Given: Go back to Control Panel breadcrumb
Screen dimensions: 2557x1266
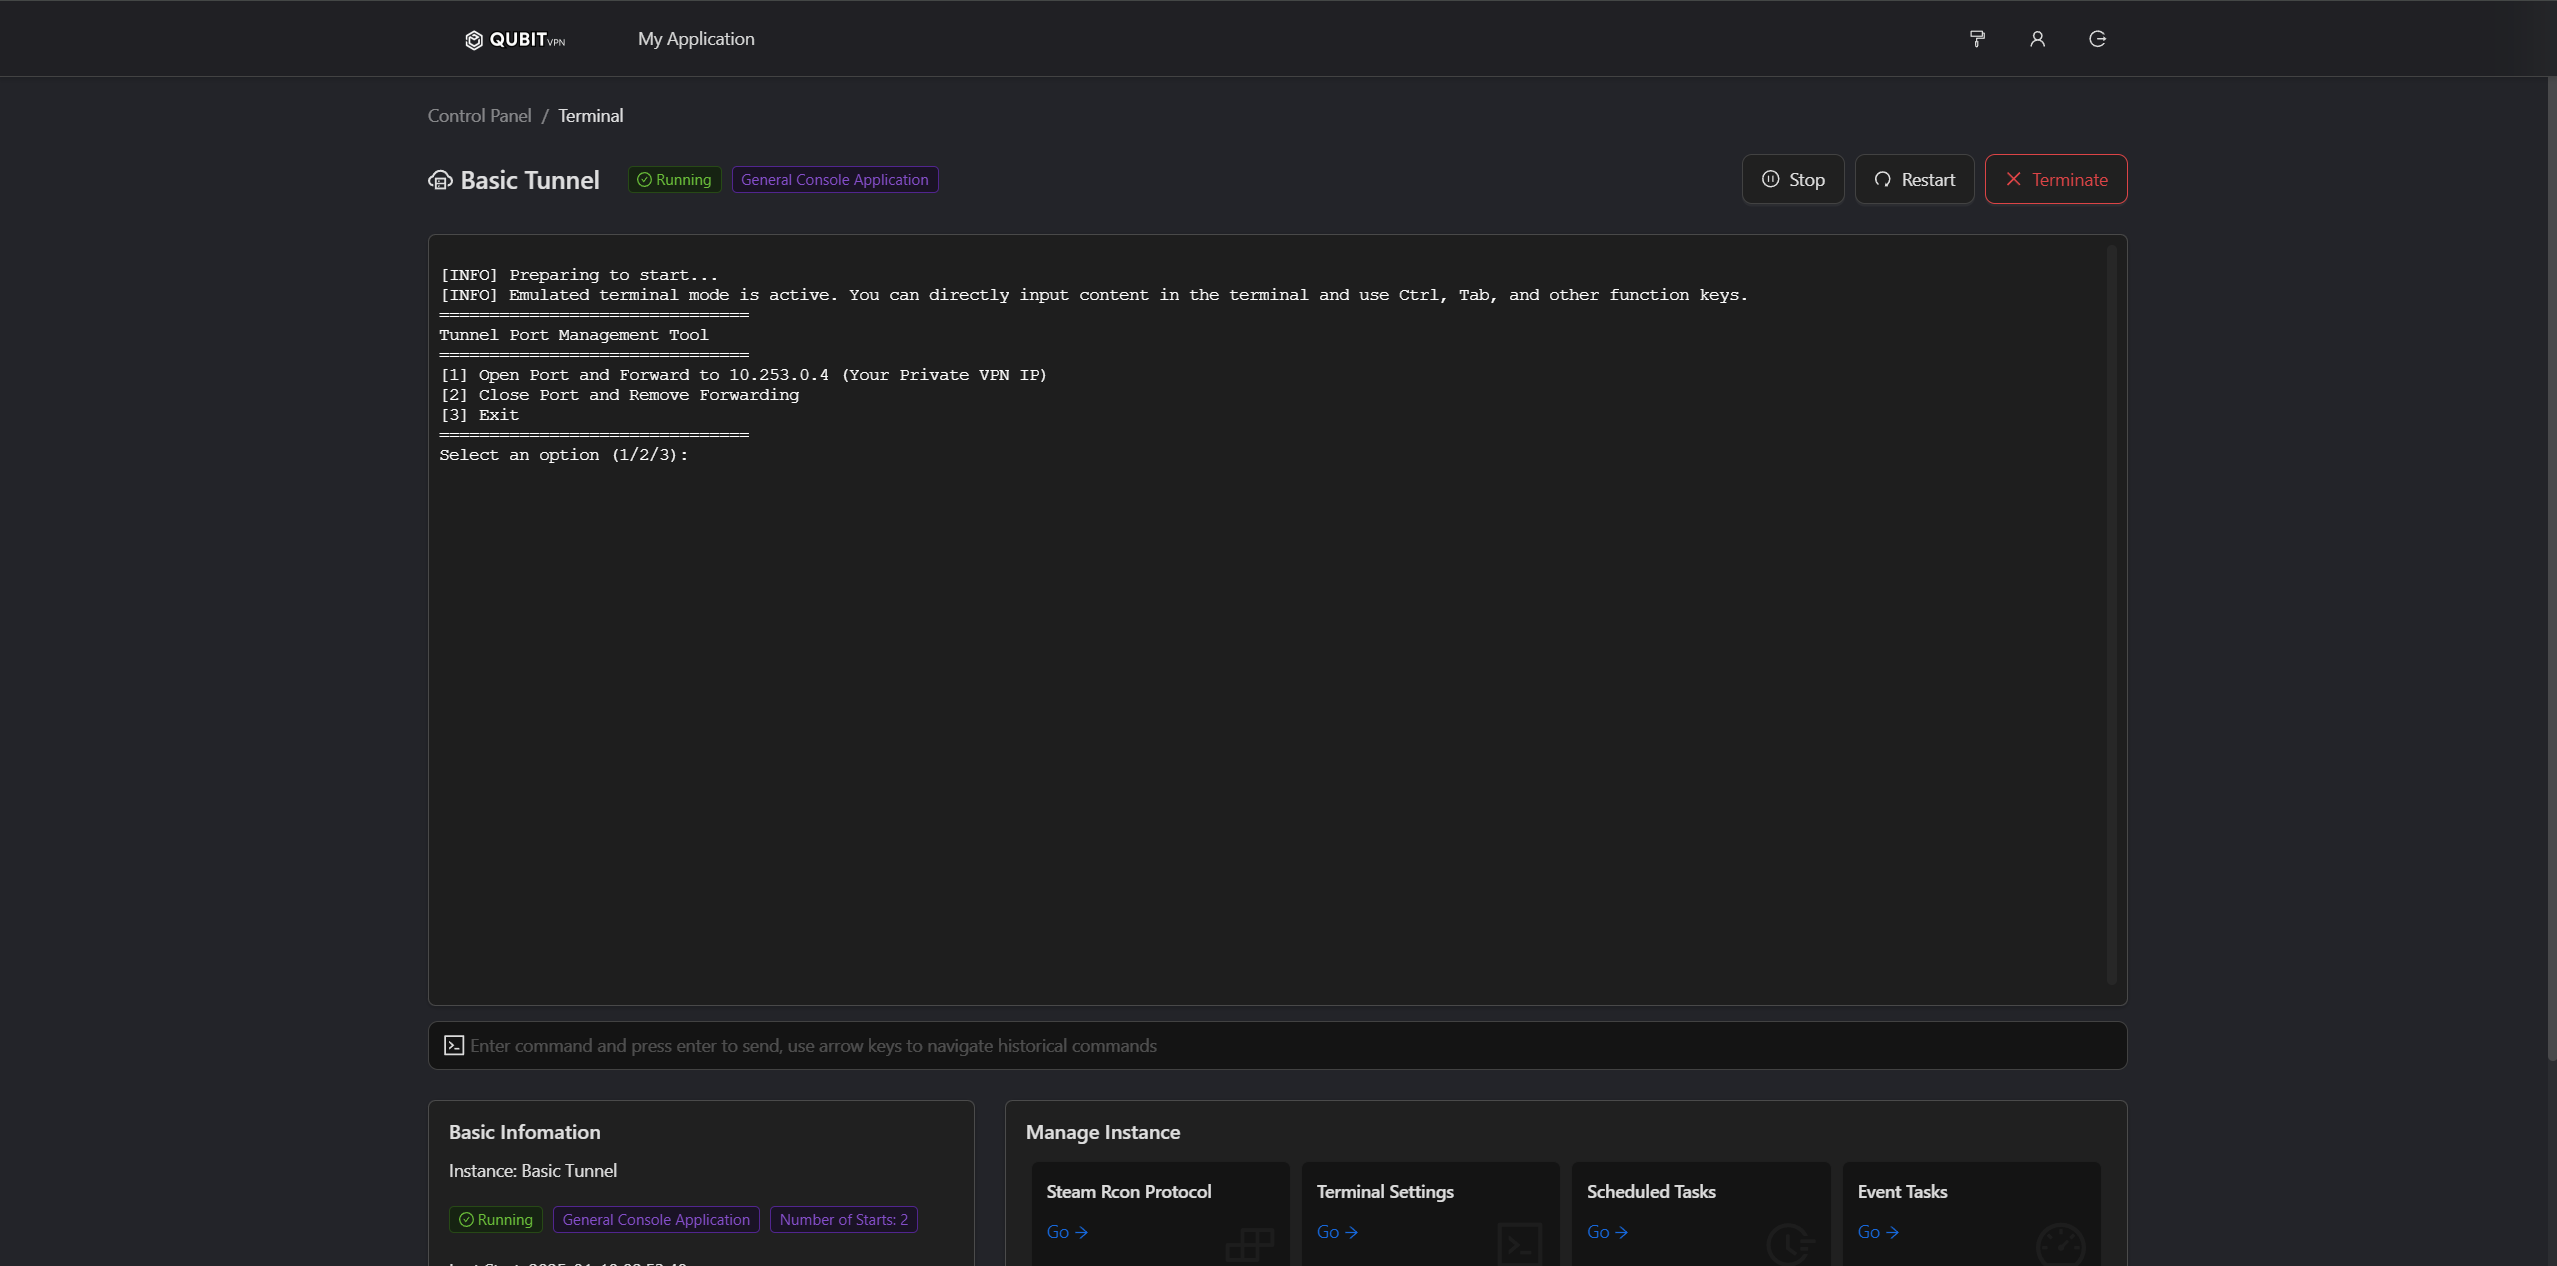Looking at the screenshot, I should tap(479, 116).
